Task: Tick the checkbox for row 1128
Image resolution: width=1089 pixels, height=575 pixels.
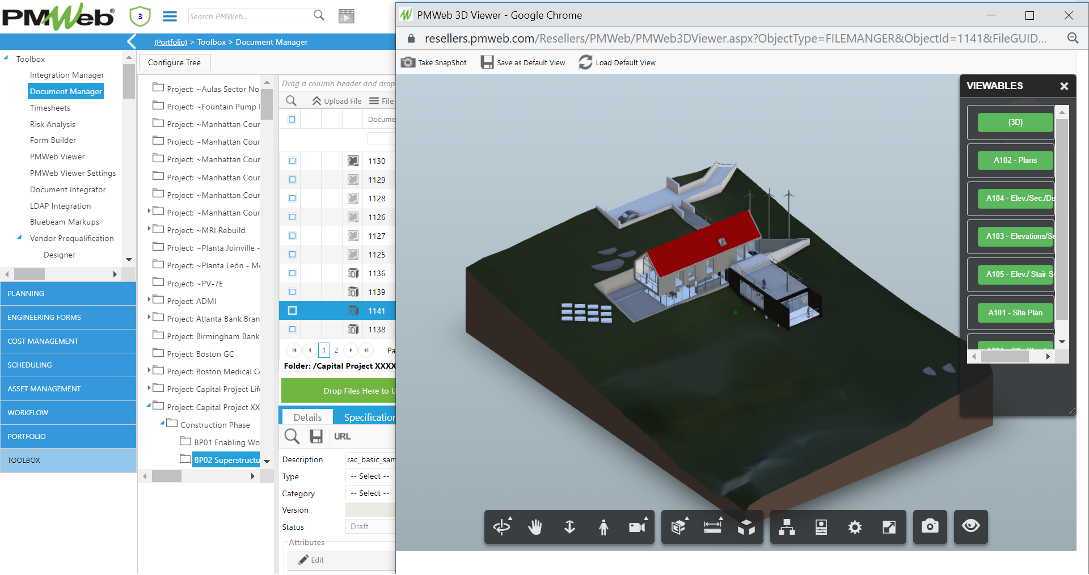Action: tap(292, 199)
